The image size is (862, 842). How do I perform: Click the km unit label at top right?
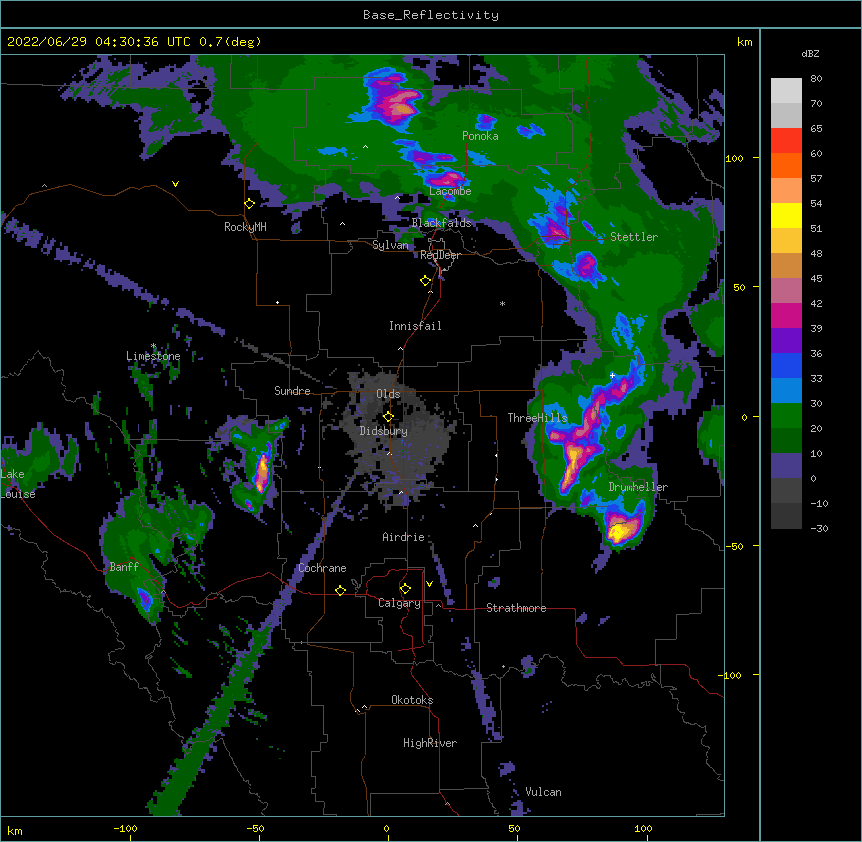745,42
